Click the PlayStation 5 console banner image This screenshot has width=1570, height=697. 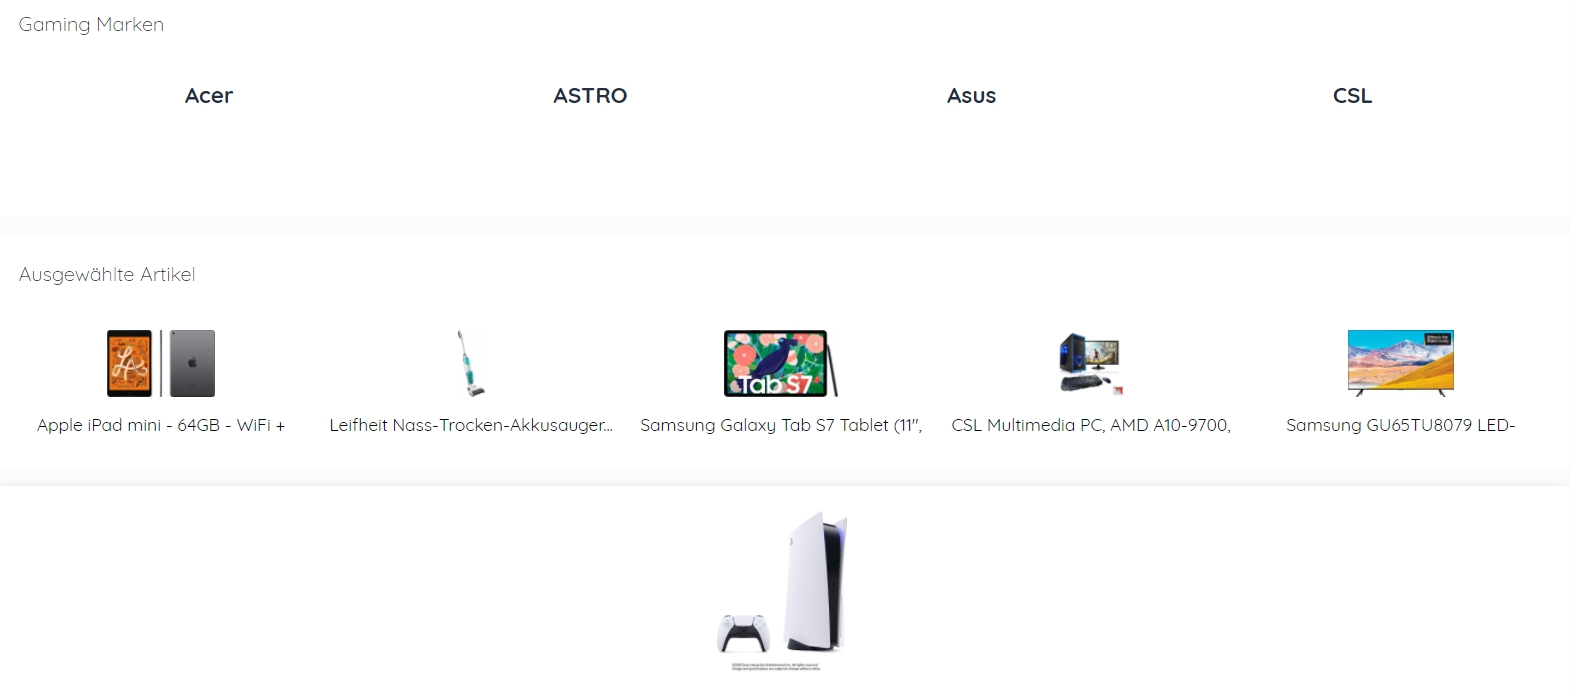(x=784, y=590)
